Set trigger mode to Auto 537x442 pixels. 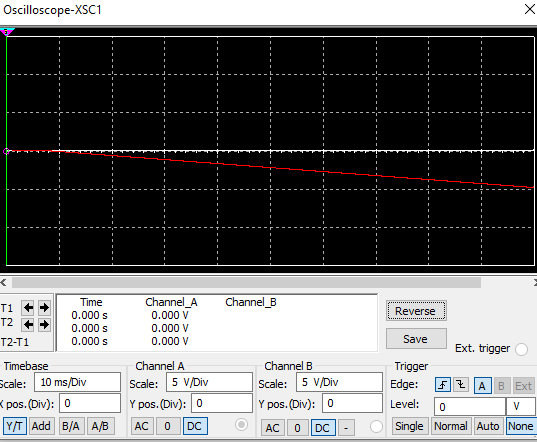coord(488,426)
